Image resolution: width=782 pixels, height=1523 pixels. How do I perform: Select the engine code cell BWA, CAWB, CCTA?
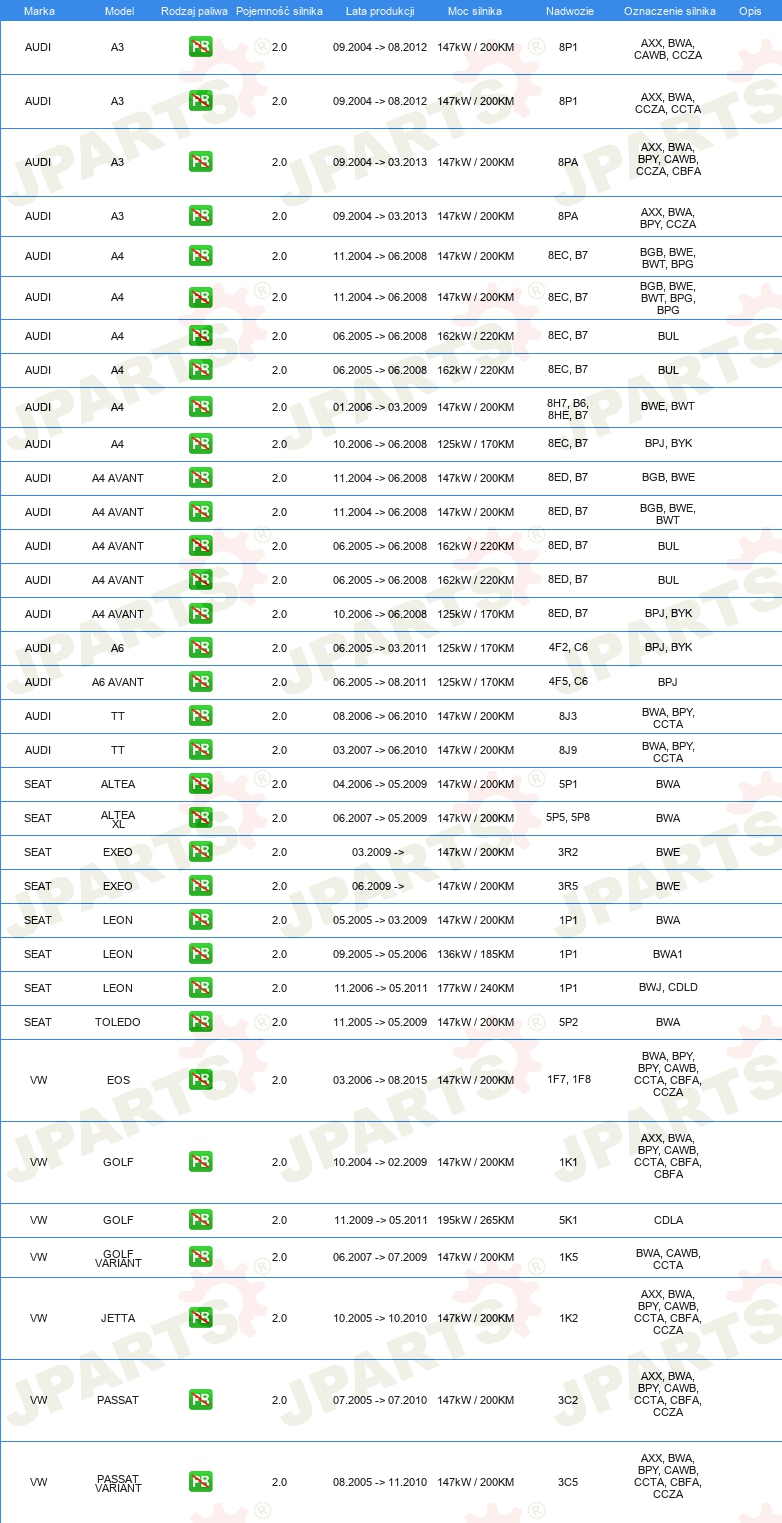pos(668,1258)
